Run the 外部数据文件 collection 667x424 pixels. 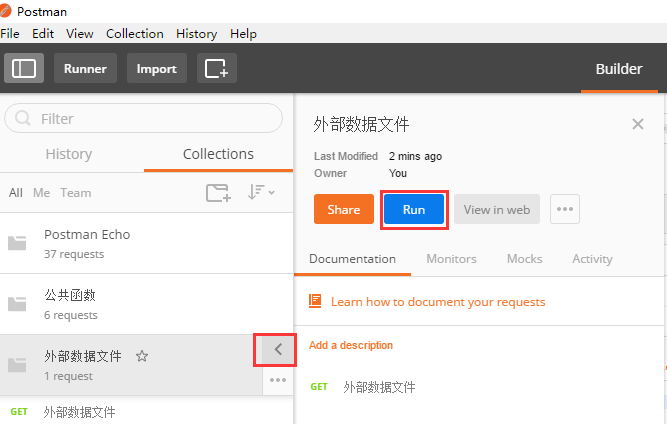click(414, 209)
